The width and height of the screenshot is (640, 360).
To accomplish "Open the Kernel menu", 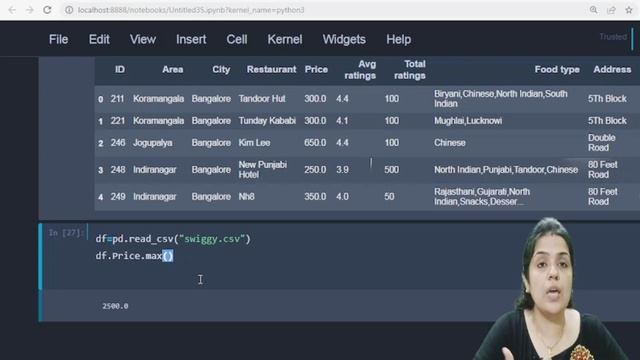I will point(285,40).
